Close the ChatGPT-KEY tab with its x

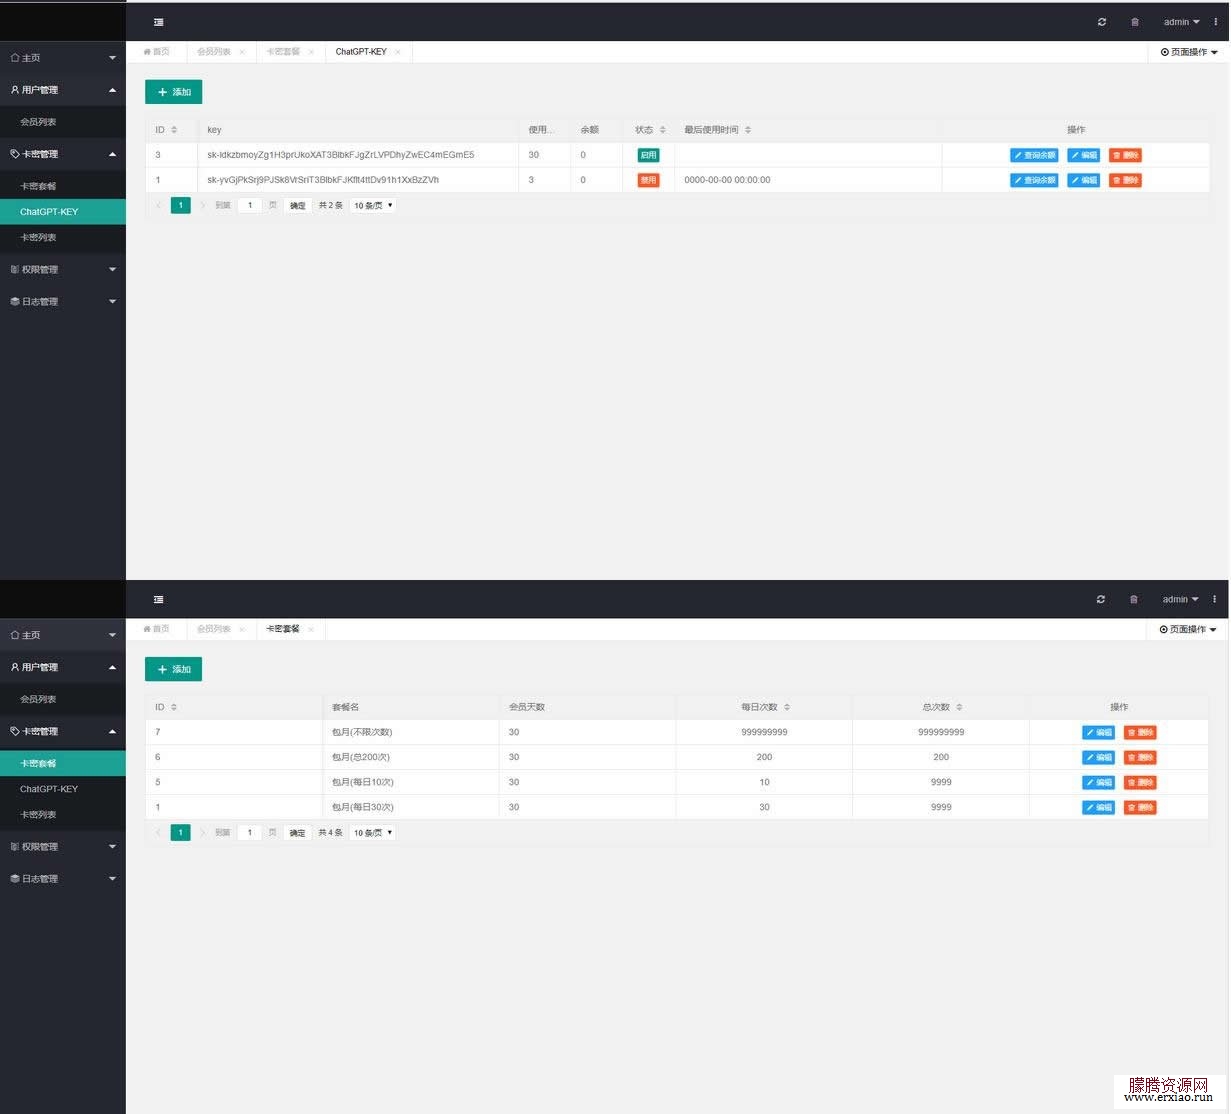pyautogui.click(x=398, y=52)
